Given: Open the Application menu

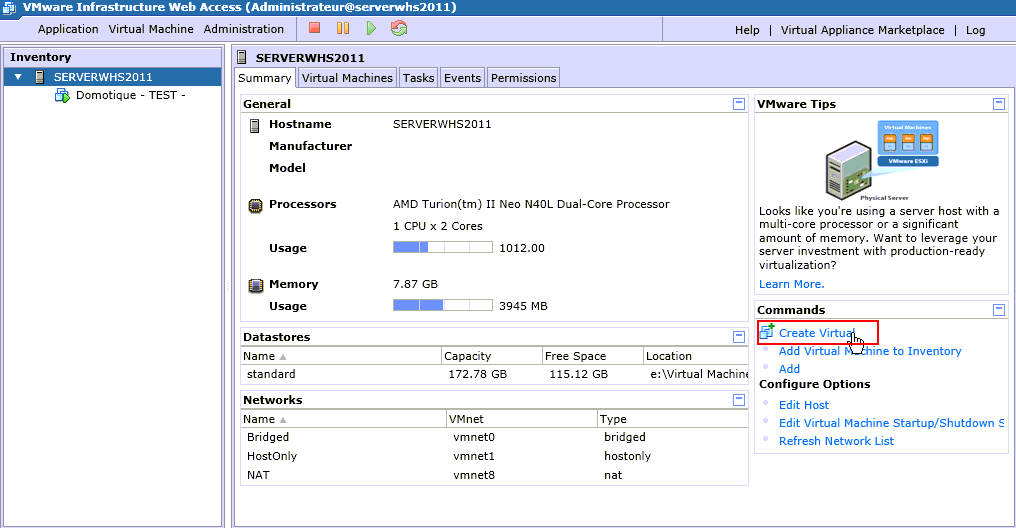Looking at the screenshot, I should [x=68, y=29].
